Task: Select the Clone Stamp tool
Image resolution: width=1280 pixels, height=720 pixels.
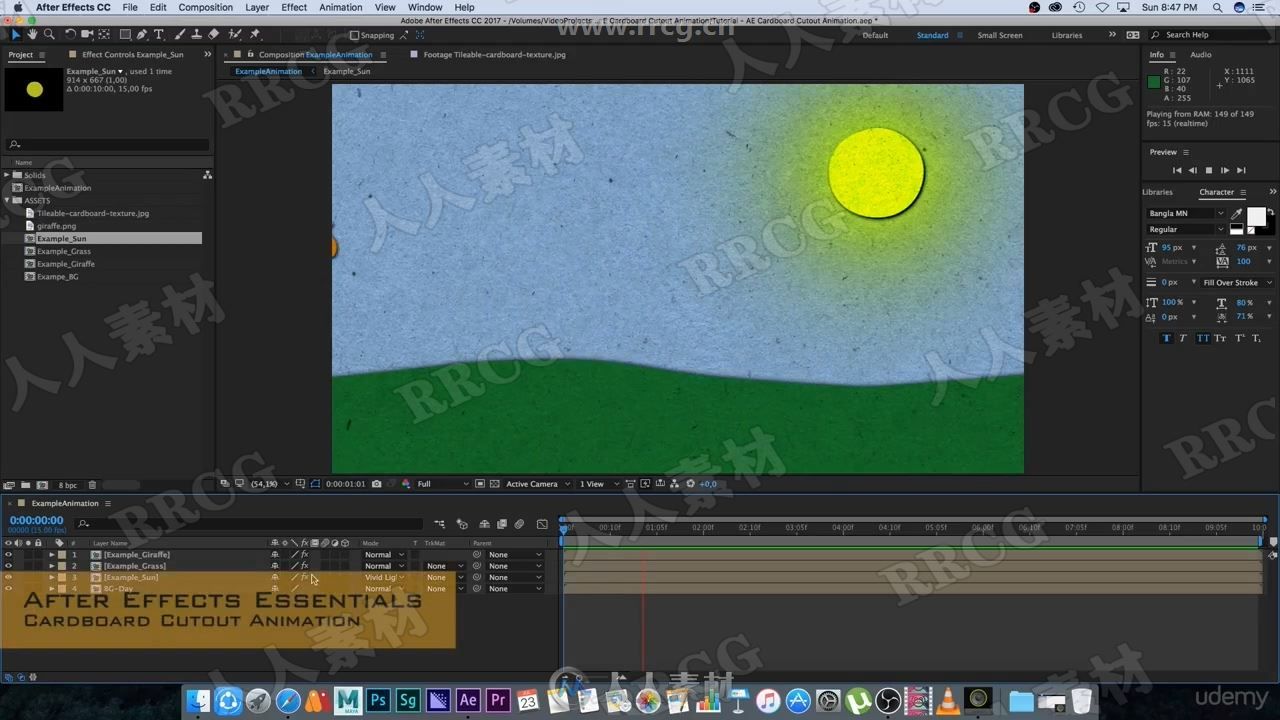Action: click(196, 34)
